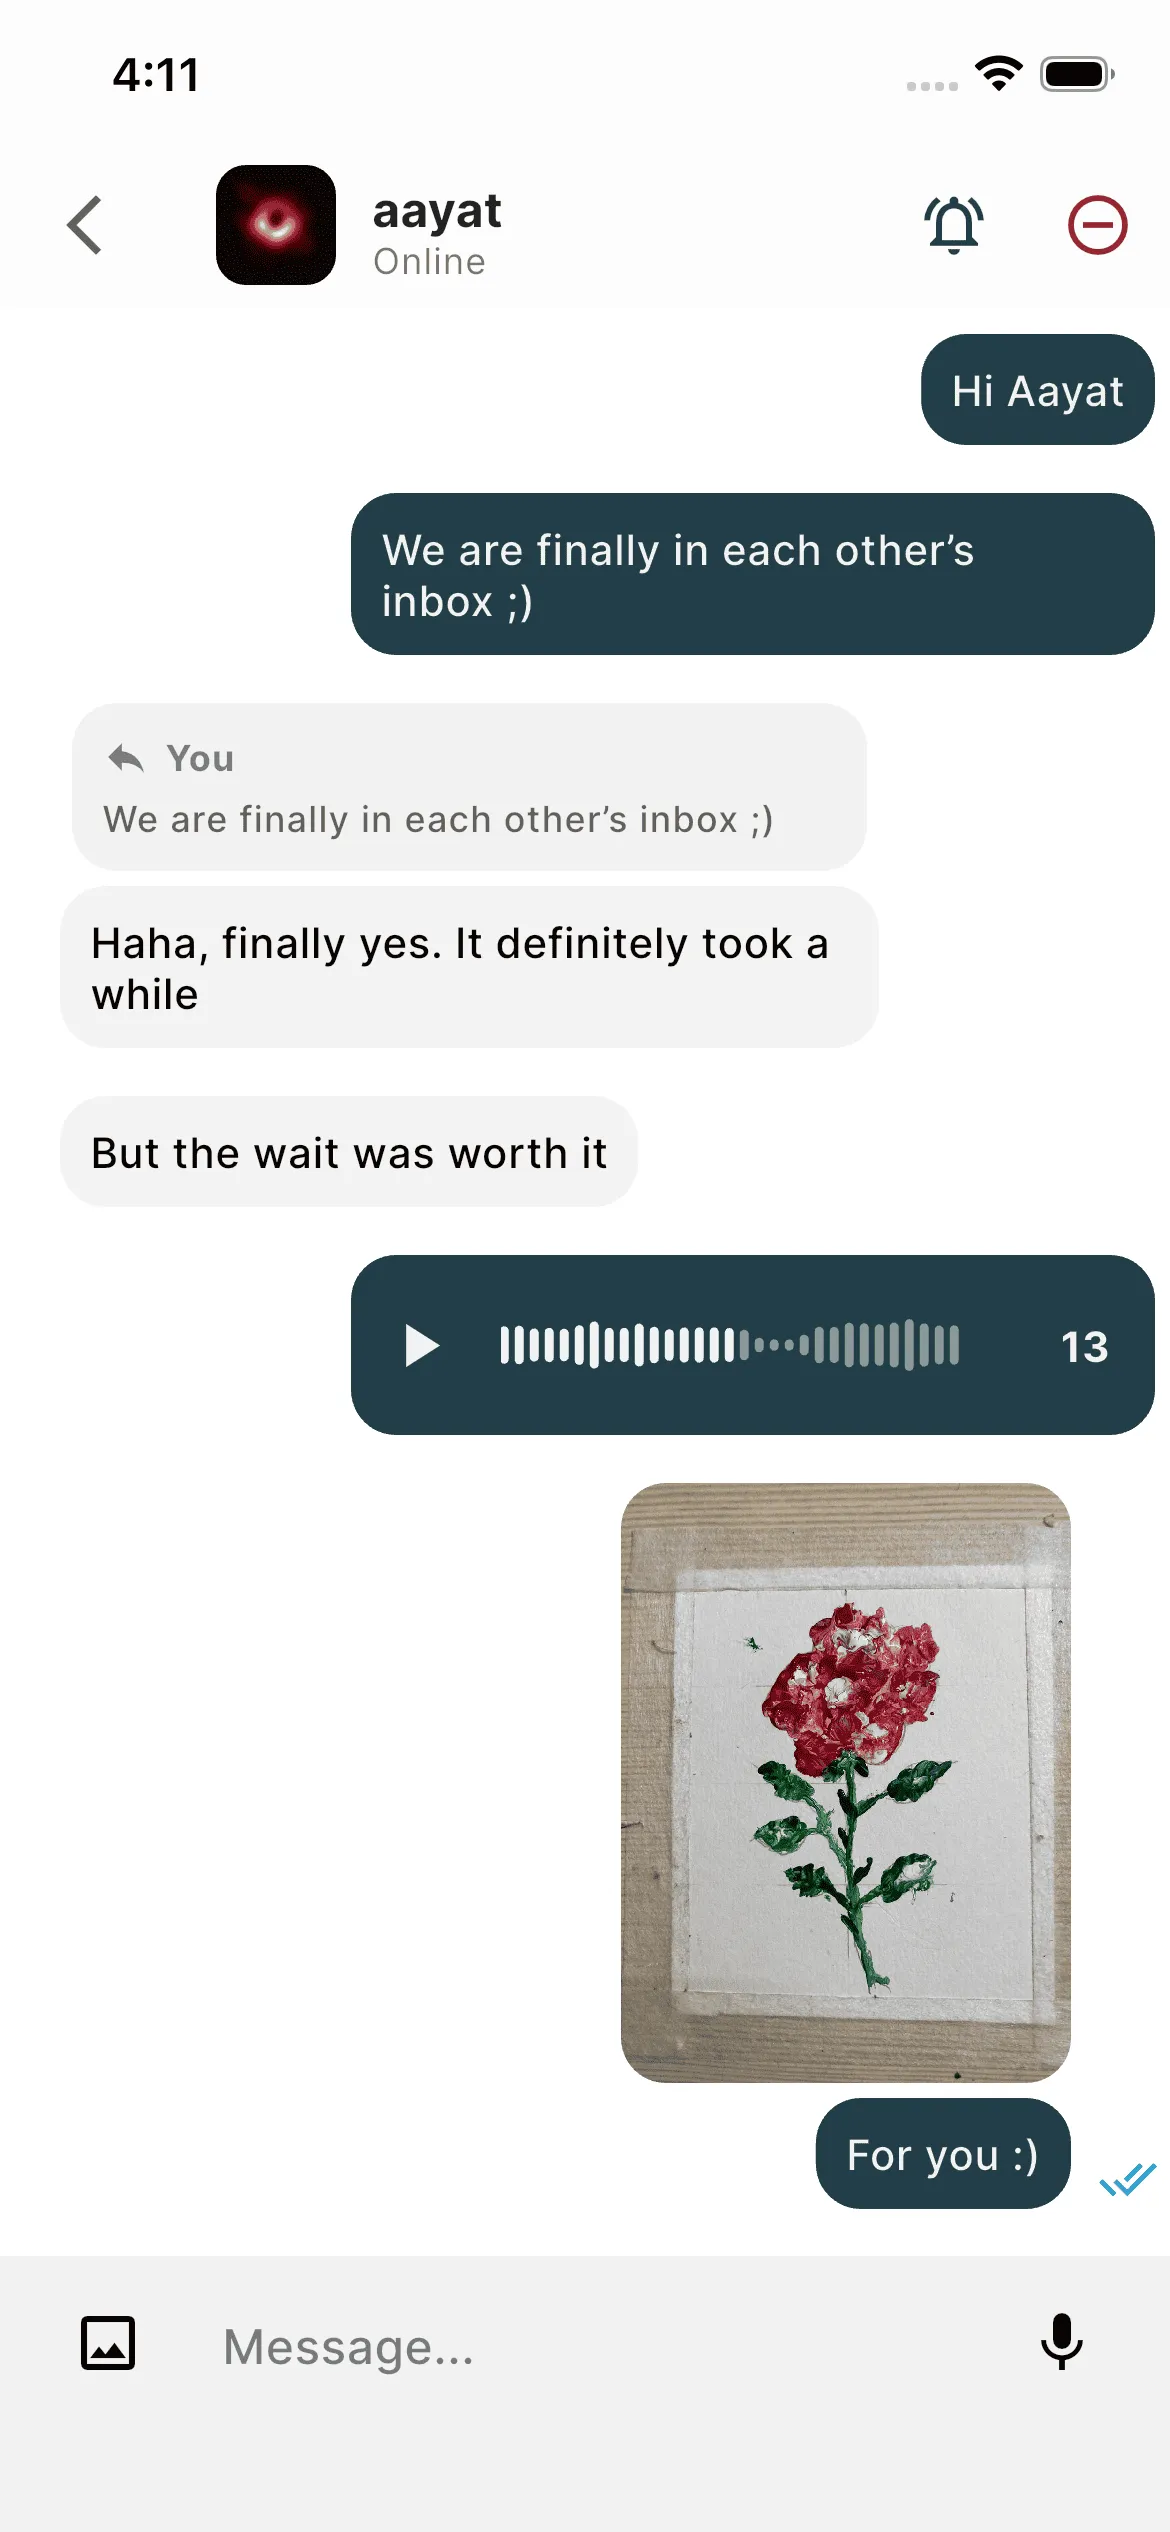Open the rose painting image
Screen dimensions: 1170x2532
pyautogui.click(x=846, y=1783)
